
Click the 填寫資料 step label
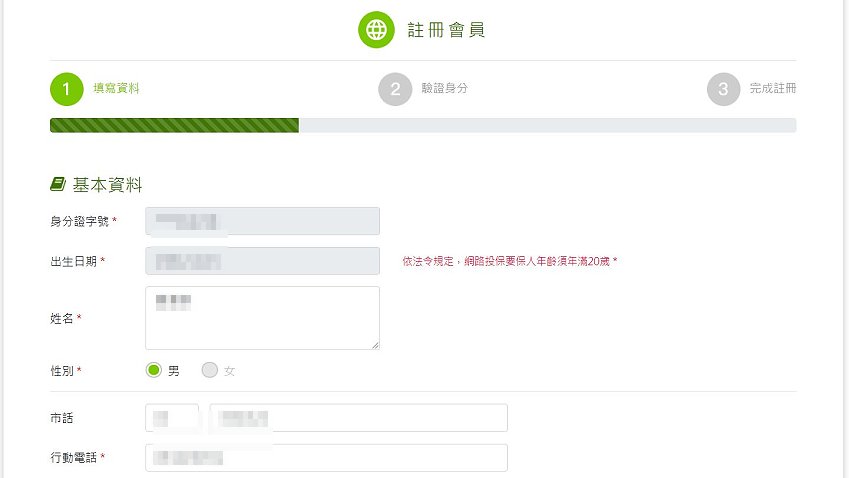point(116,88)
